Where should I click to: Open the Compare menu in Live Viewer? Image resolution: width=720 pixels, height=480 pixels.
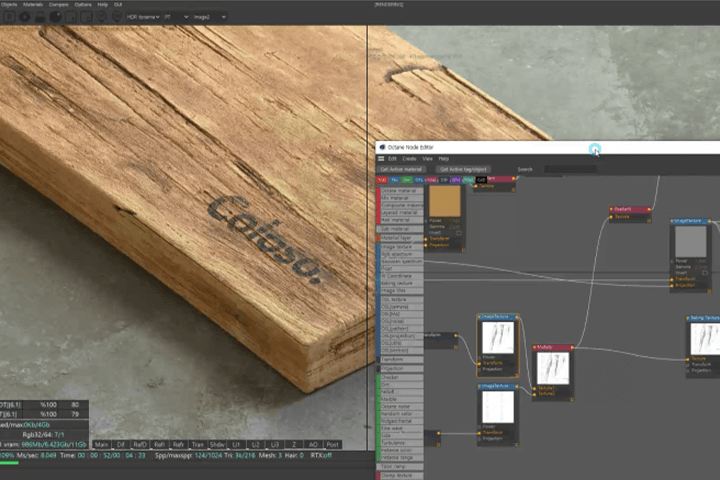pyautogui.click(x=58, y=5)
